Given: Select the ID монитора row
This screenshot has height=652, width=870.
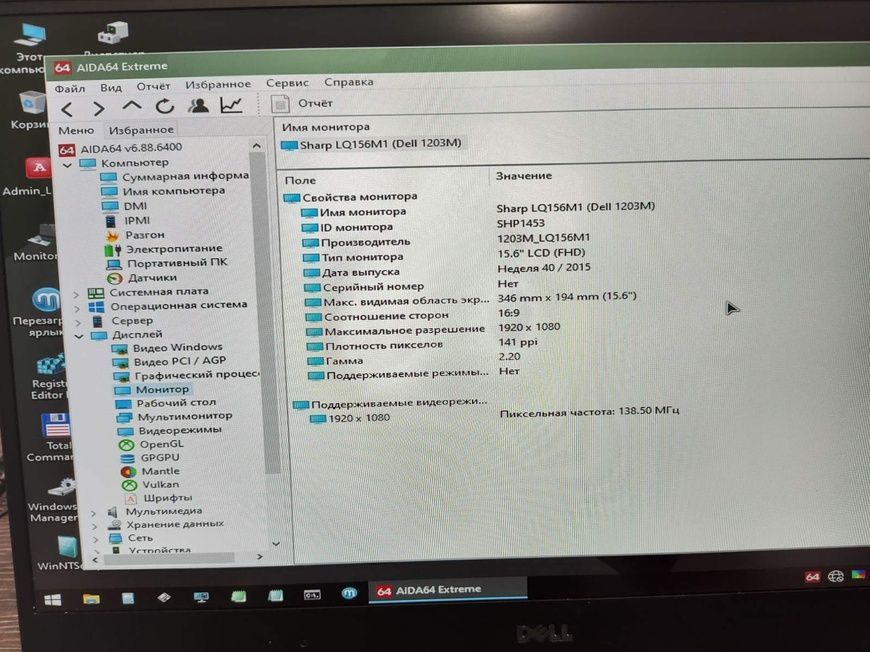Looking at the screenshot, I should (x=356, y=227).
